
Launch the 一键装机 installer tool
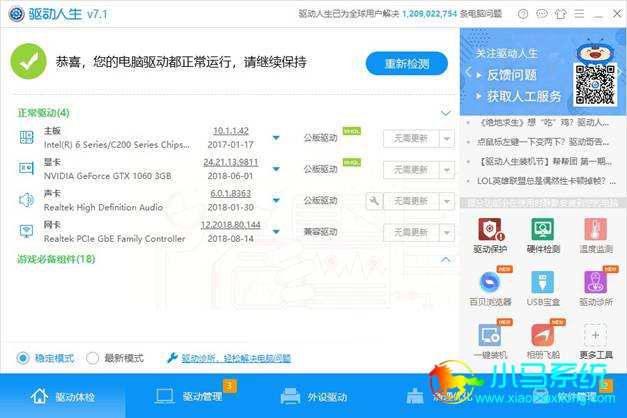tap(490, 340)
